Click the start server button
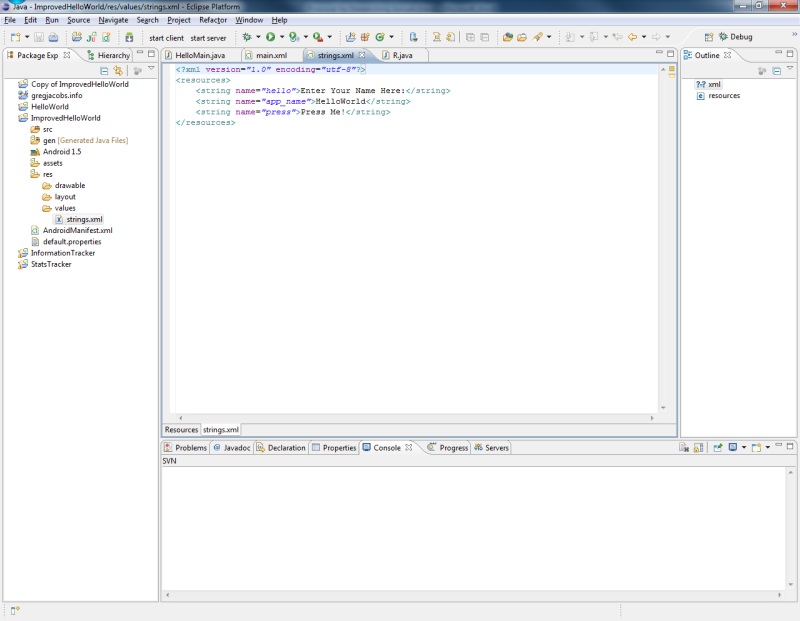Viewport: 800px width, 621px height. pyautogui.click(x=208, y=37)
